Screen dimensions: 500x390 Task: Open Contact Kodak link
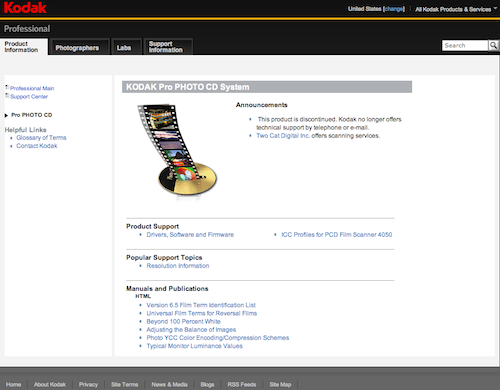[37, 146]
